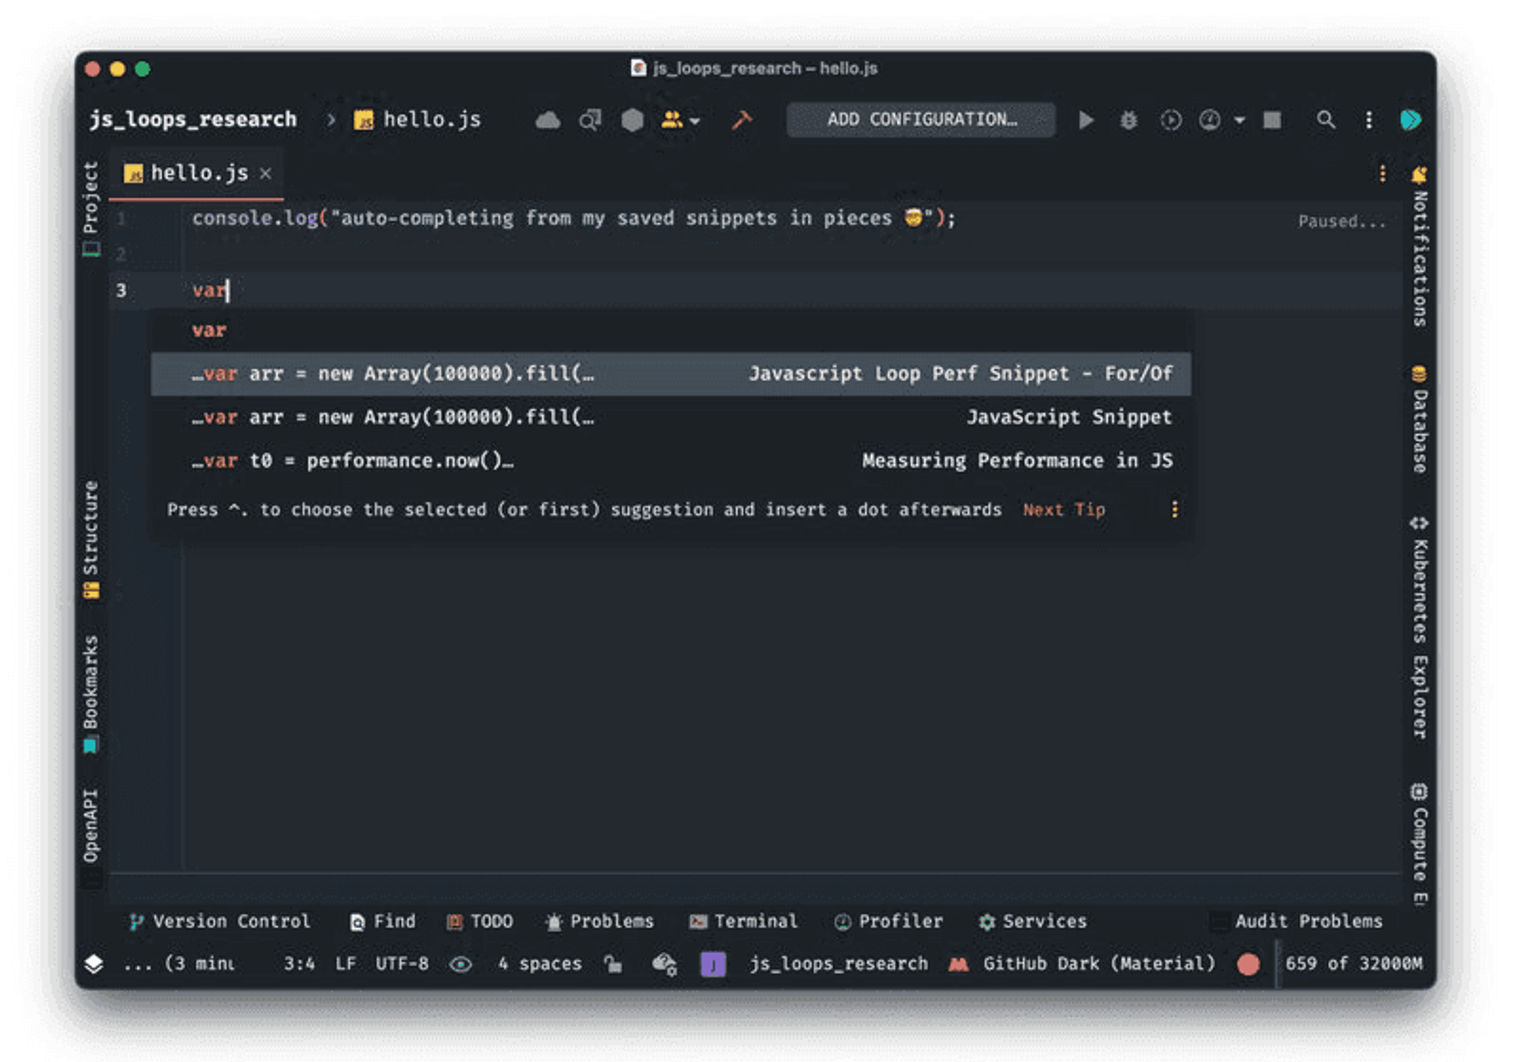Stop execution with the square stop icon
The width and height of the screenshot is (1520, 1062).
pyautogui.click(x=1272, y=120)
